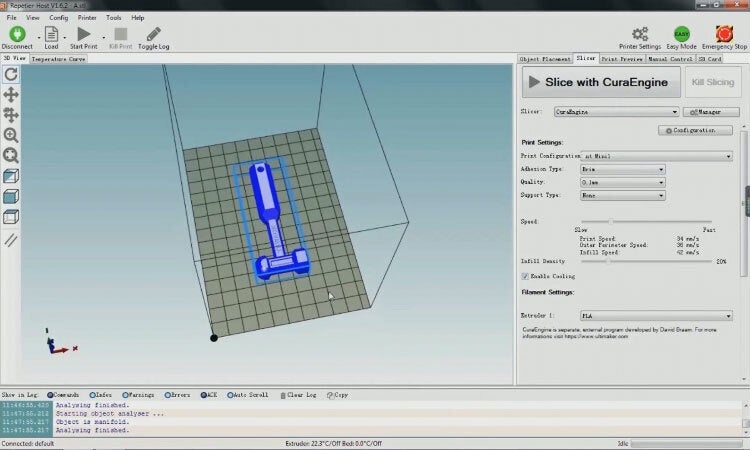Open the Support Type dropdown
This screenshot has width=750, height=450.
tap(622, 195)
